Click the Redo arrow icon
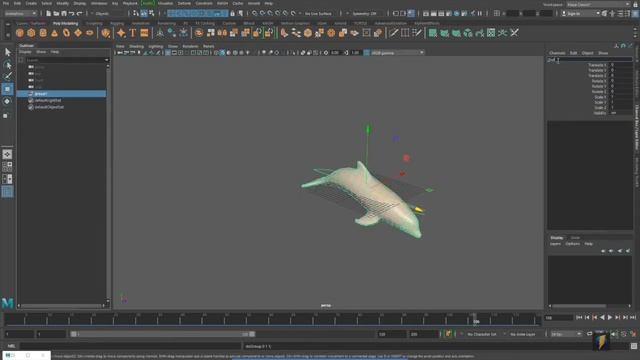The height and width of the screenshot is (360, 640). coord(79,13)
